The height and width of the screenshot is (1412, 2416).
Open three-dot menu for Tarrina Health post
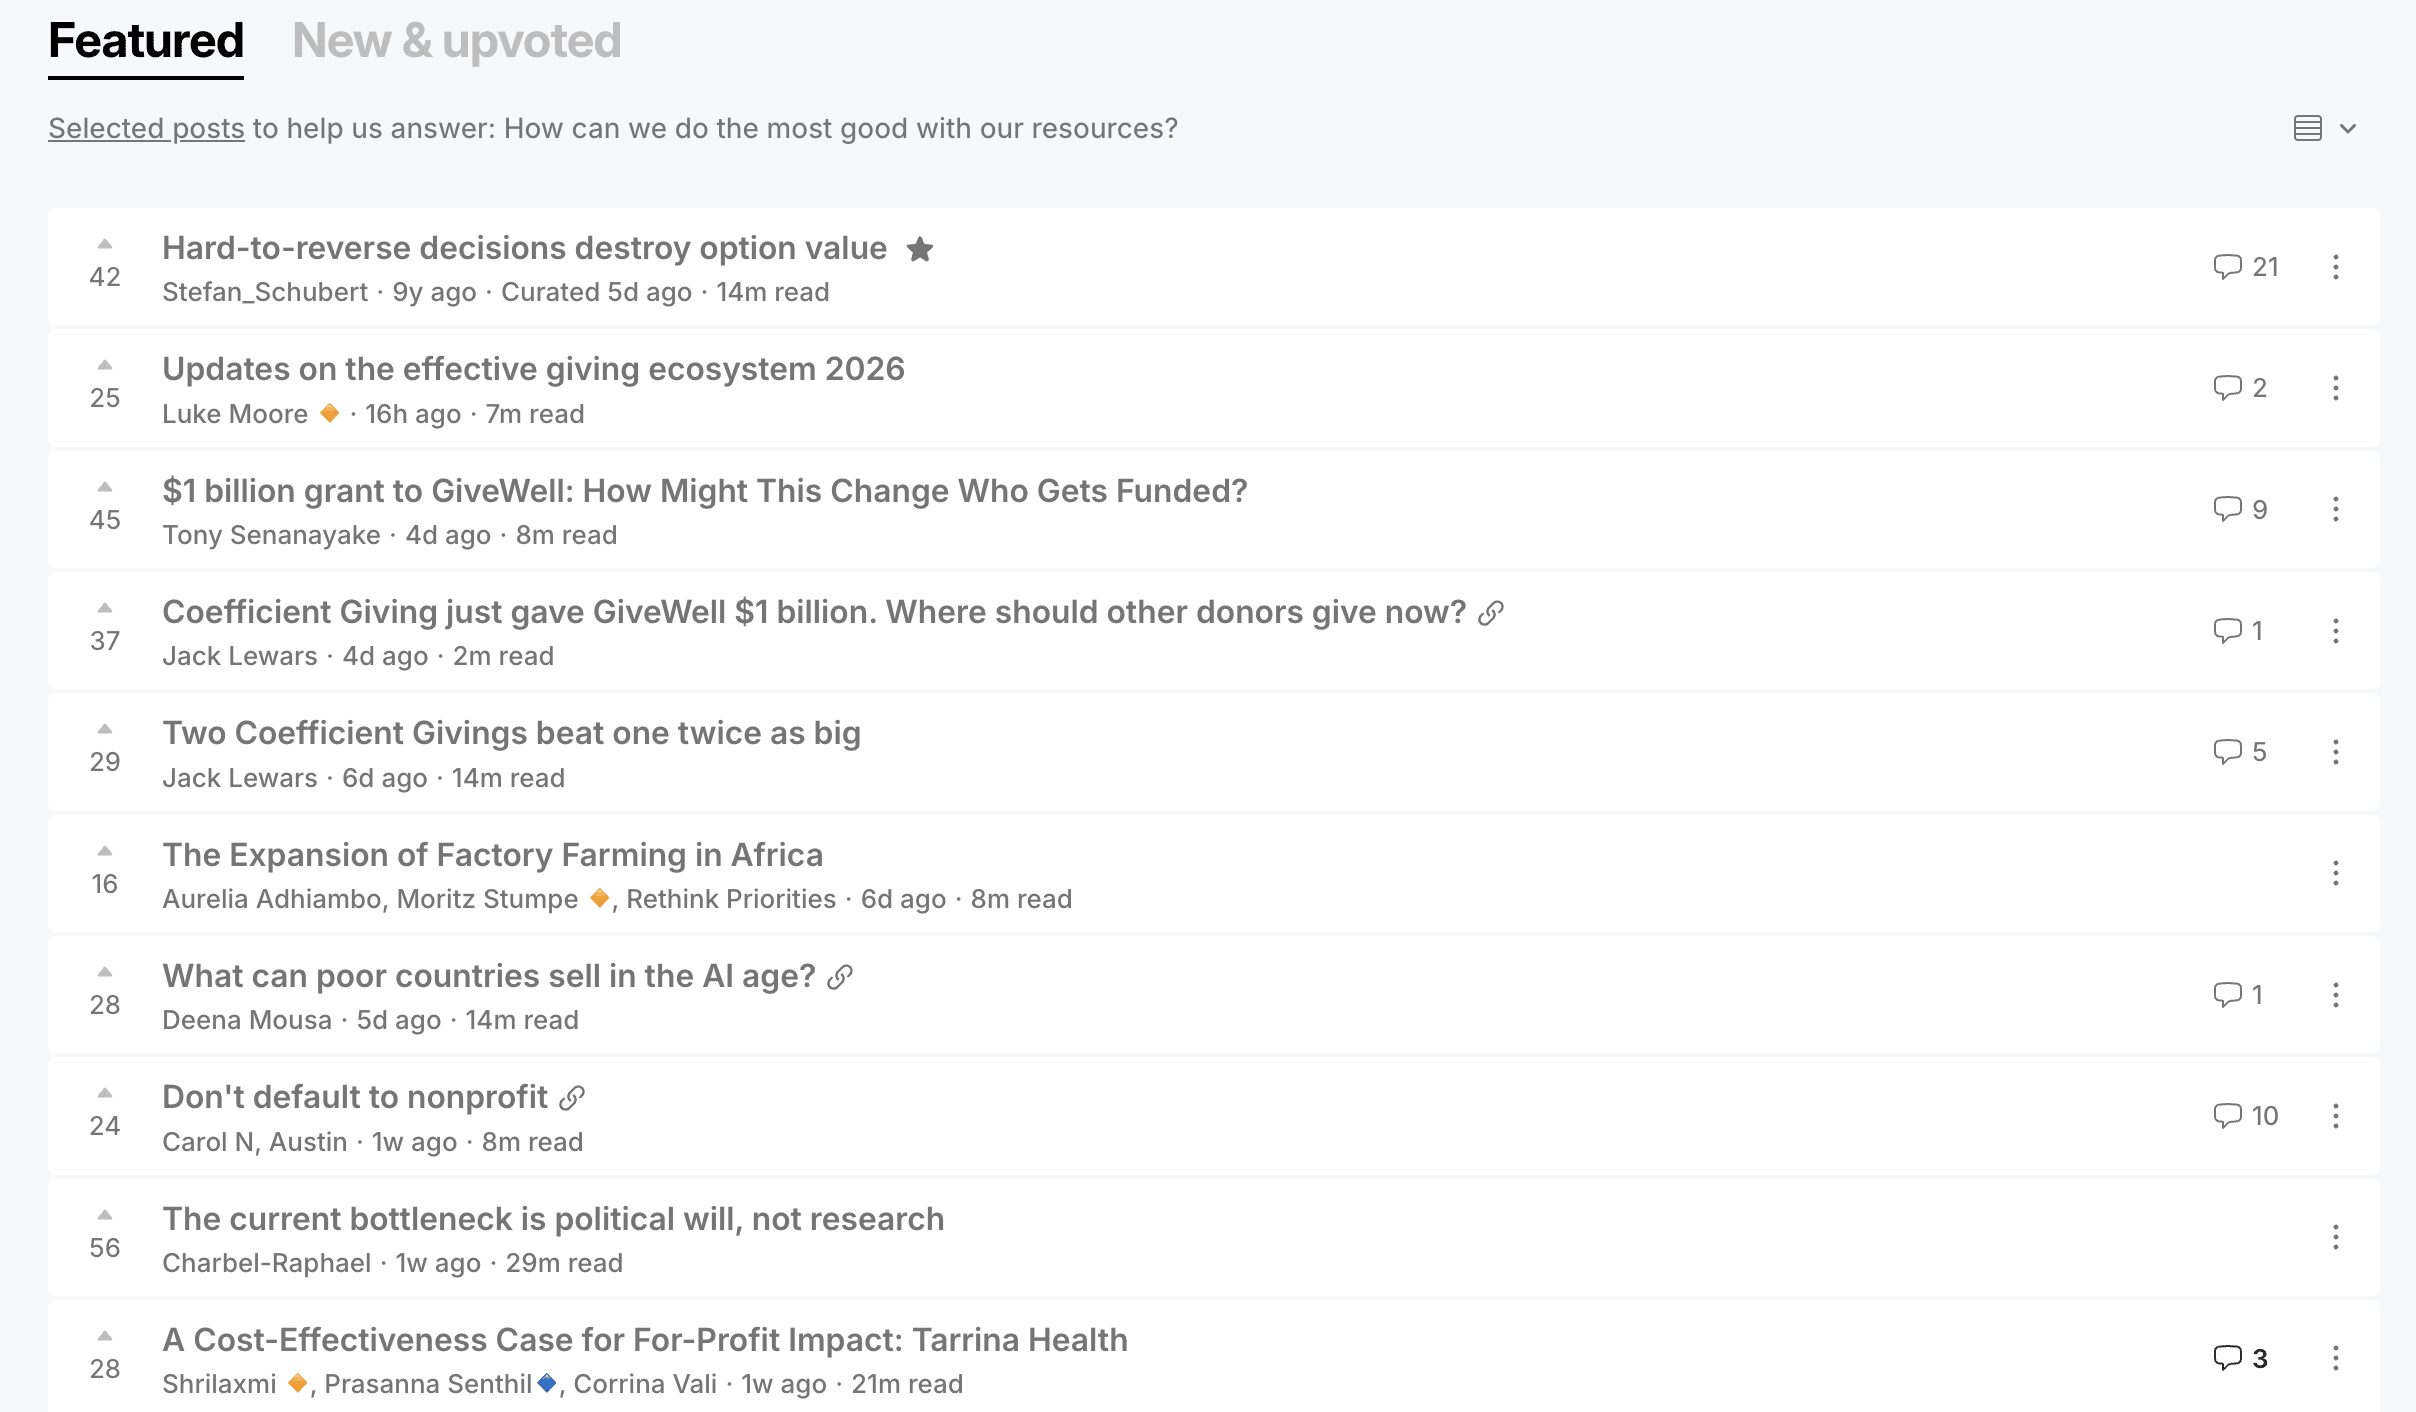click(x=2336, y=1358)
